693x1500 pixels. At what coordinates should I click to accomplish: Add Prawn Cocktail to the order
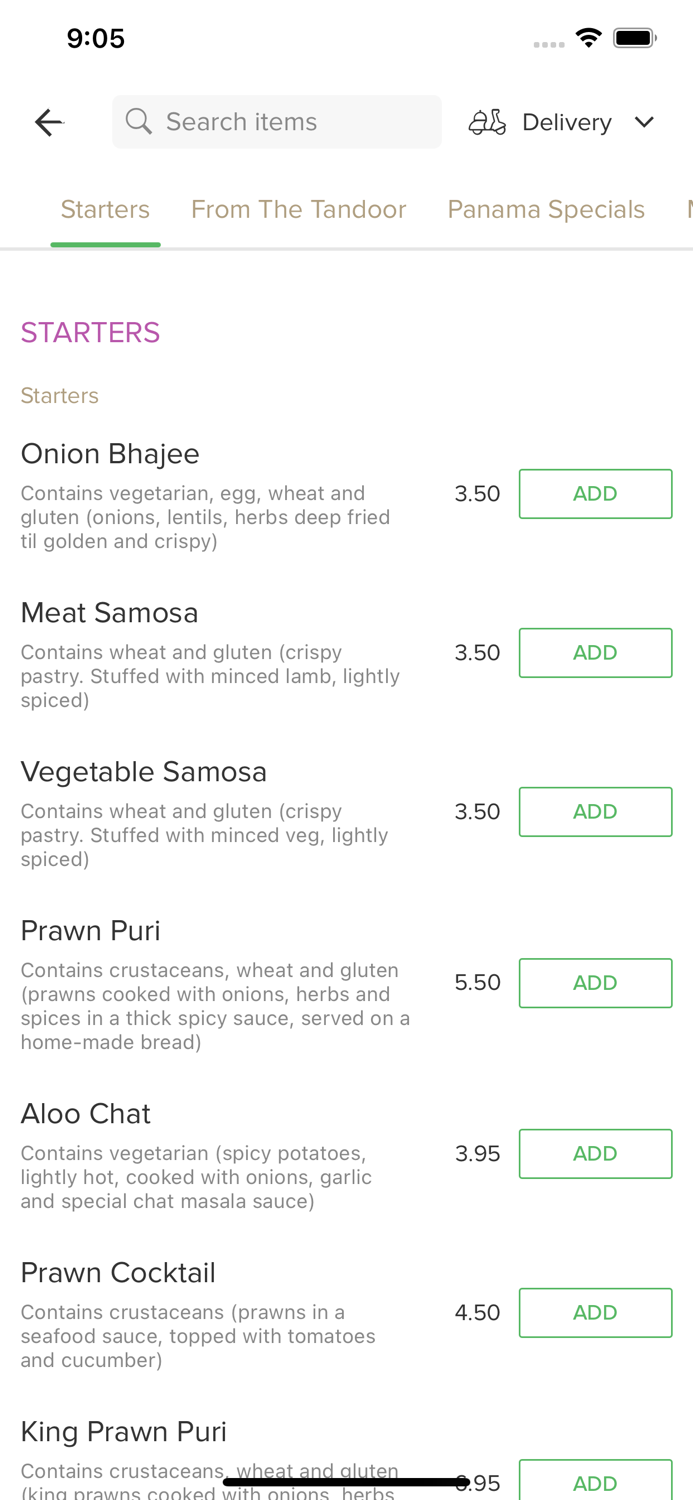click(595, 1313)
